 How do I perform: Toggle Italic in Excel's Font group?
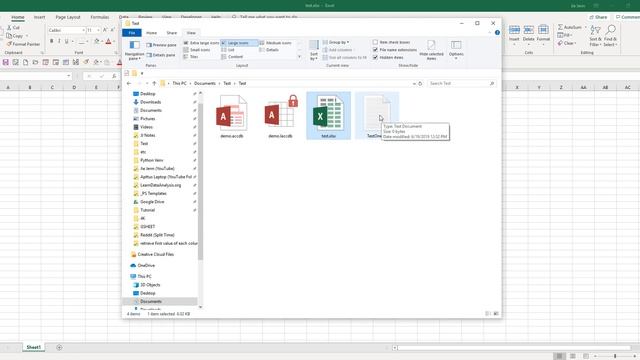pos(59,41)
